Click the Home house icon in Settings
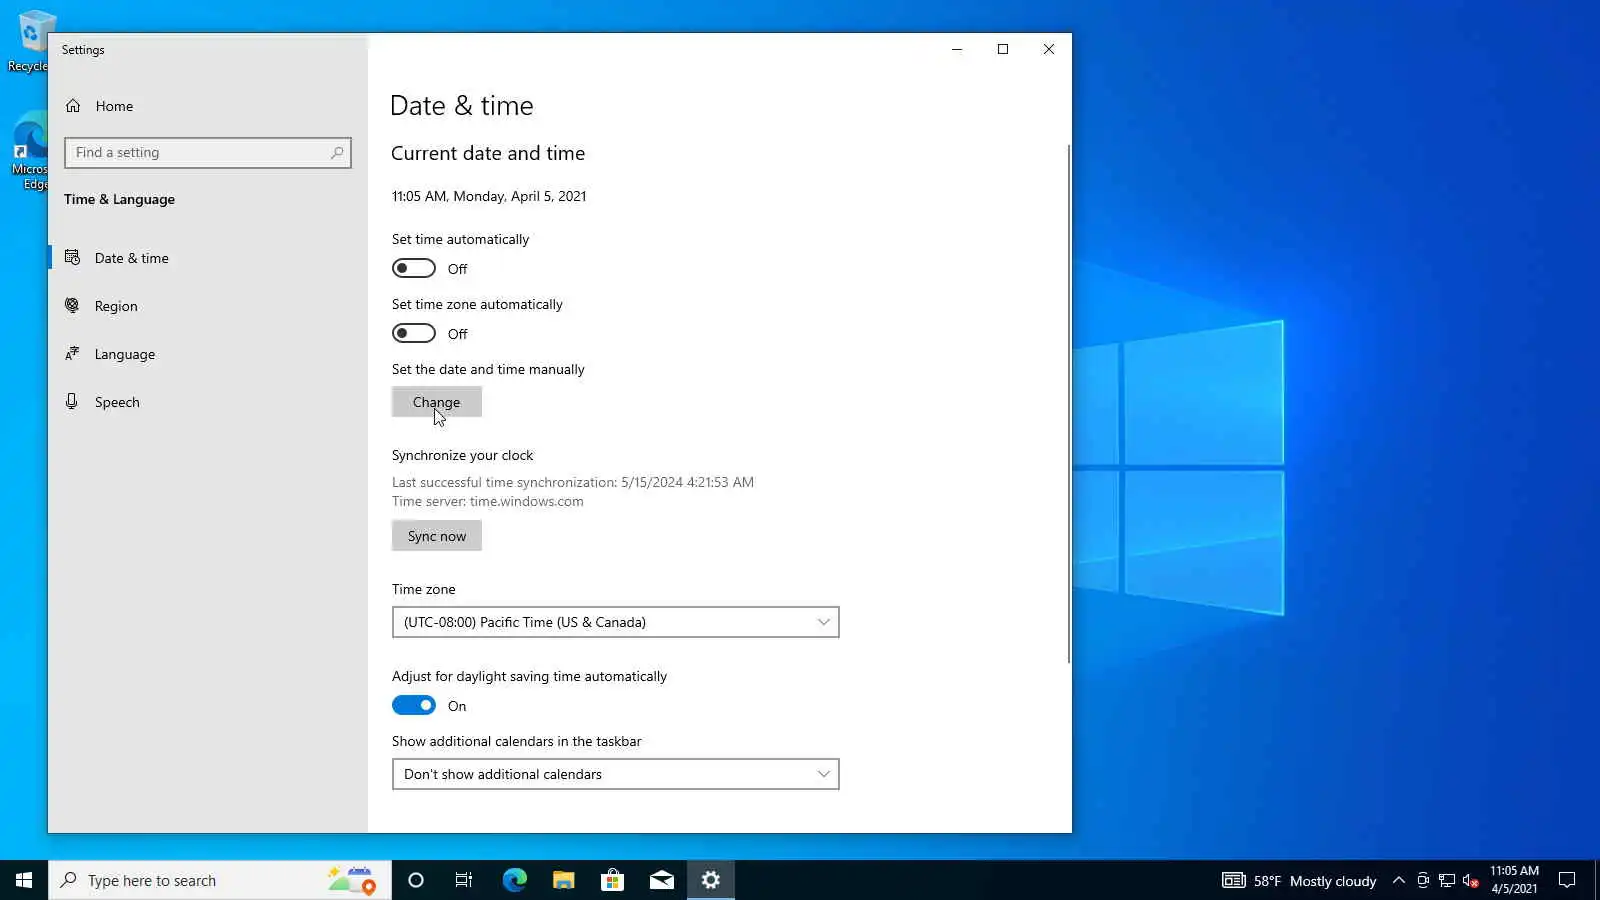The height and width of the screenshot is (900, 1600). point(73,106)
